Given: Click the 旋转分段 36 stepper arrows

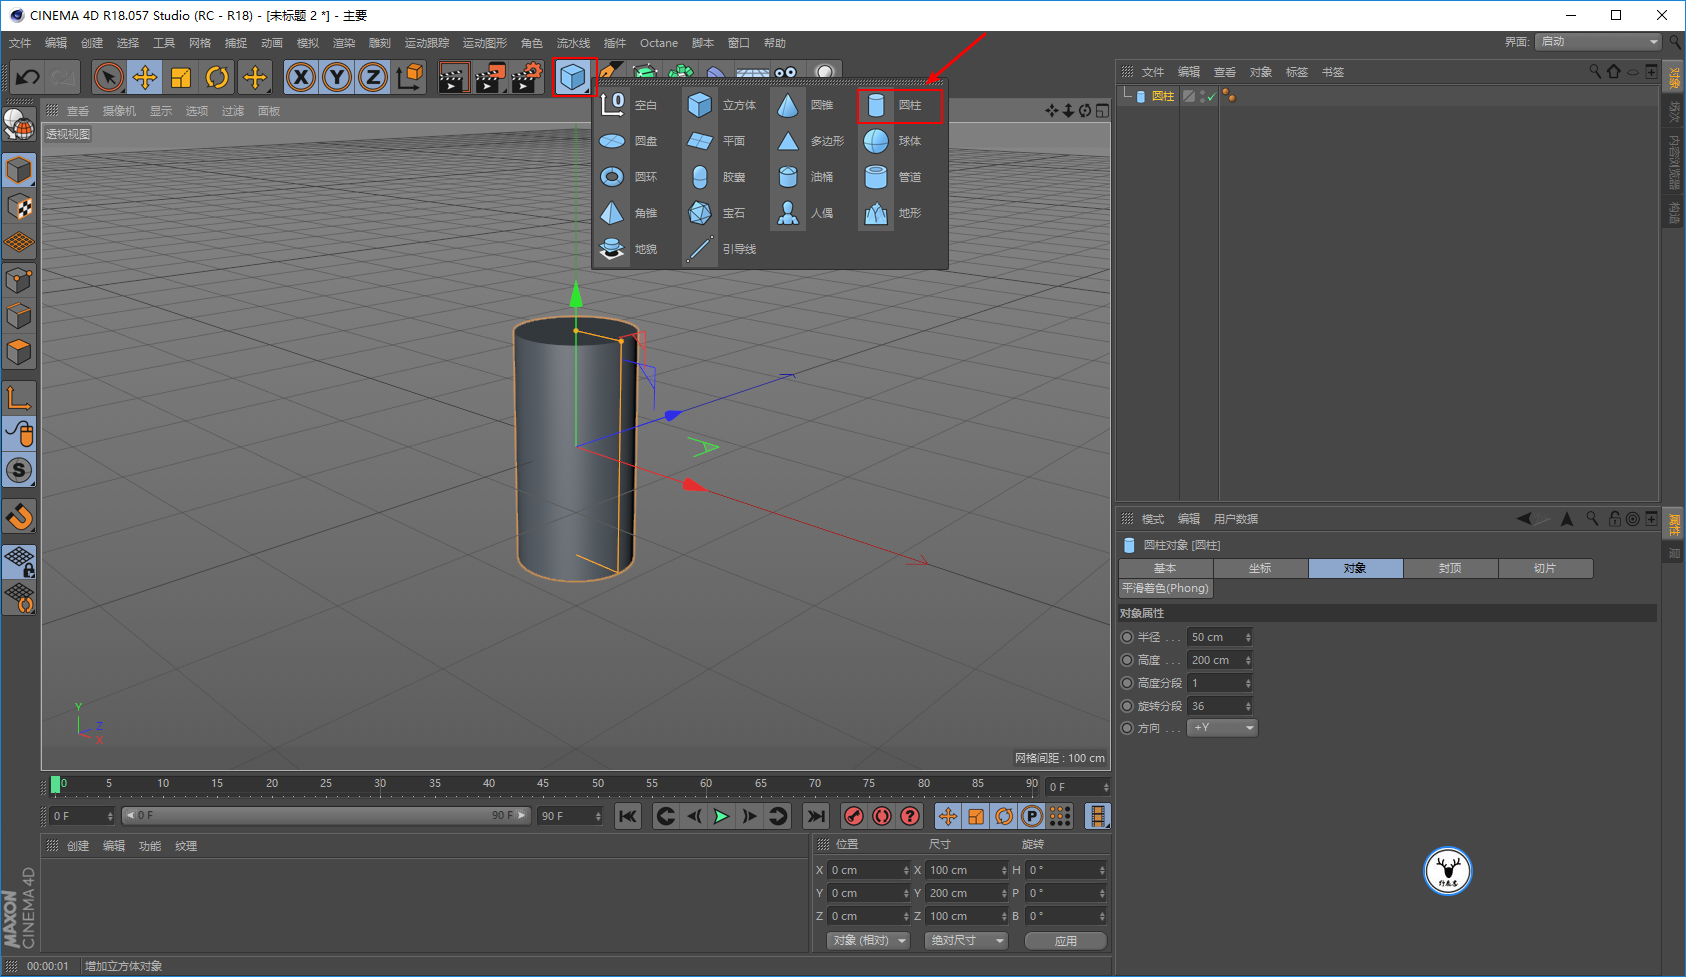Looking at the screenshot, I should click(1248, 706).
